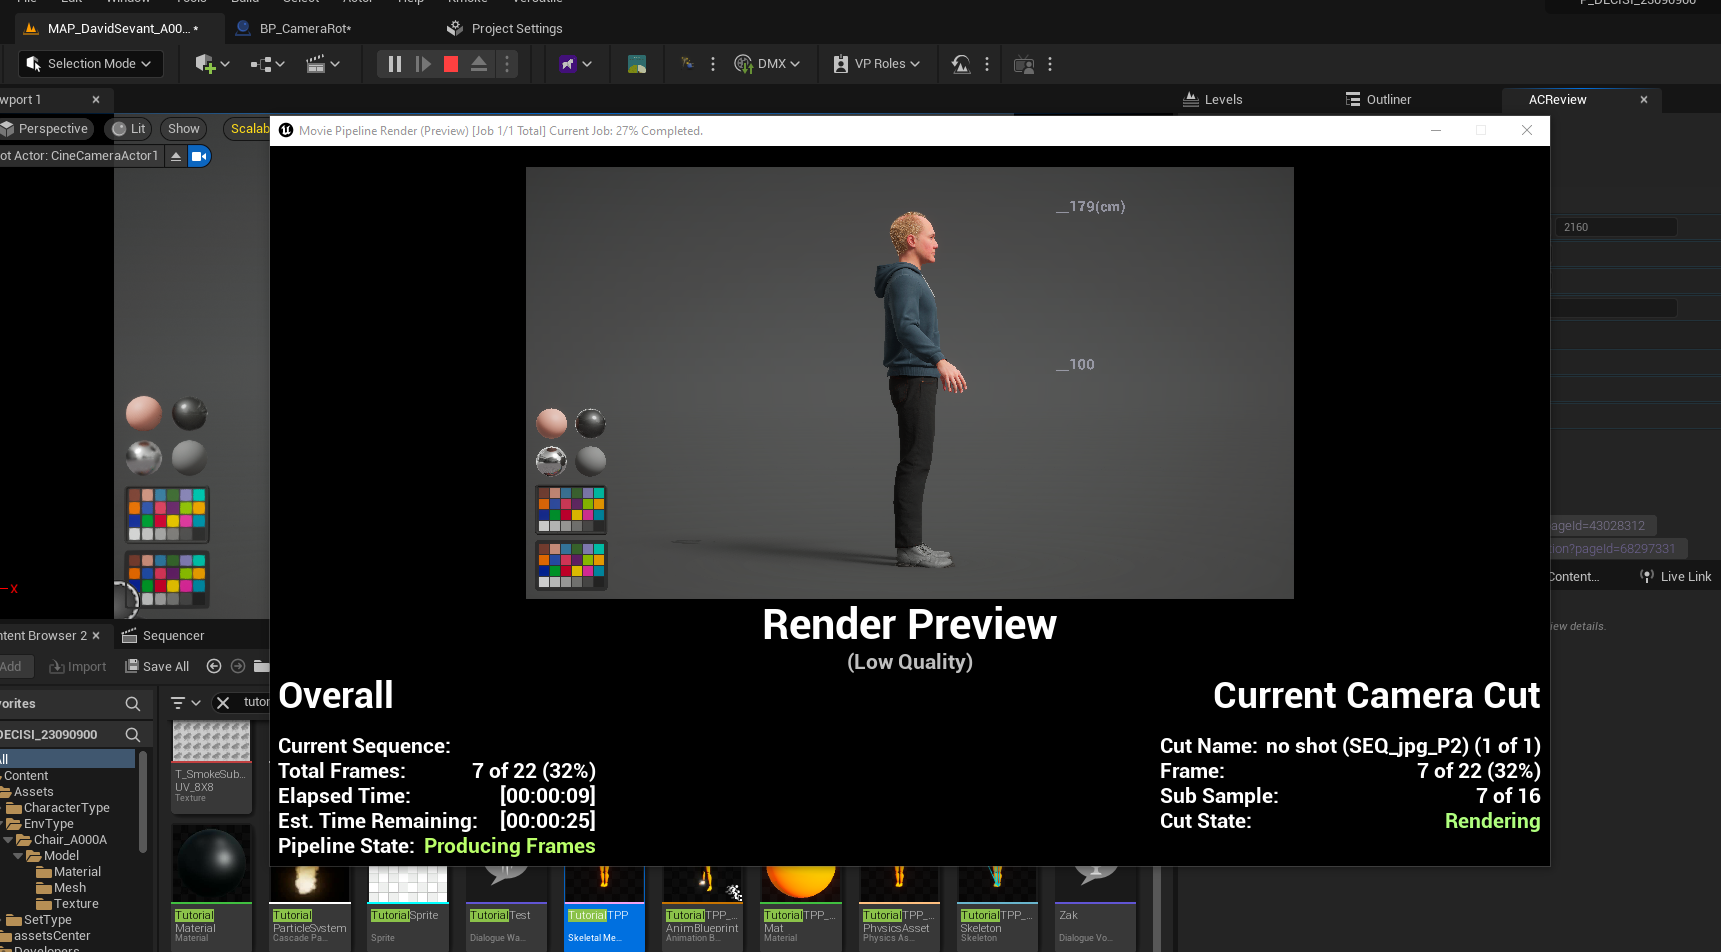Eject from CineCameraActor1 pilot mode
Viewport: 1721px width, 952px height.
coord(176,156)
